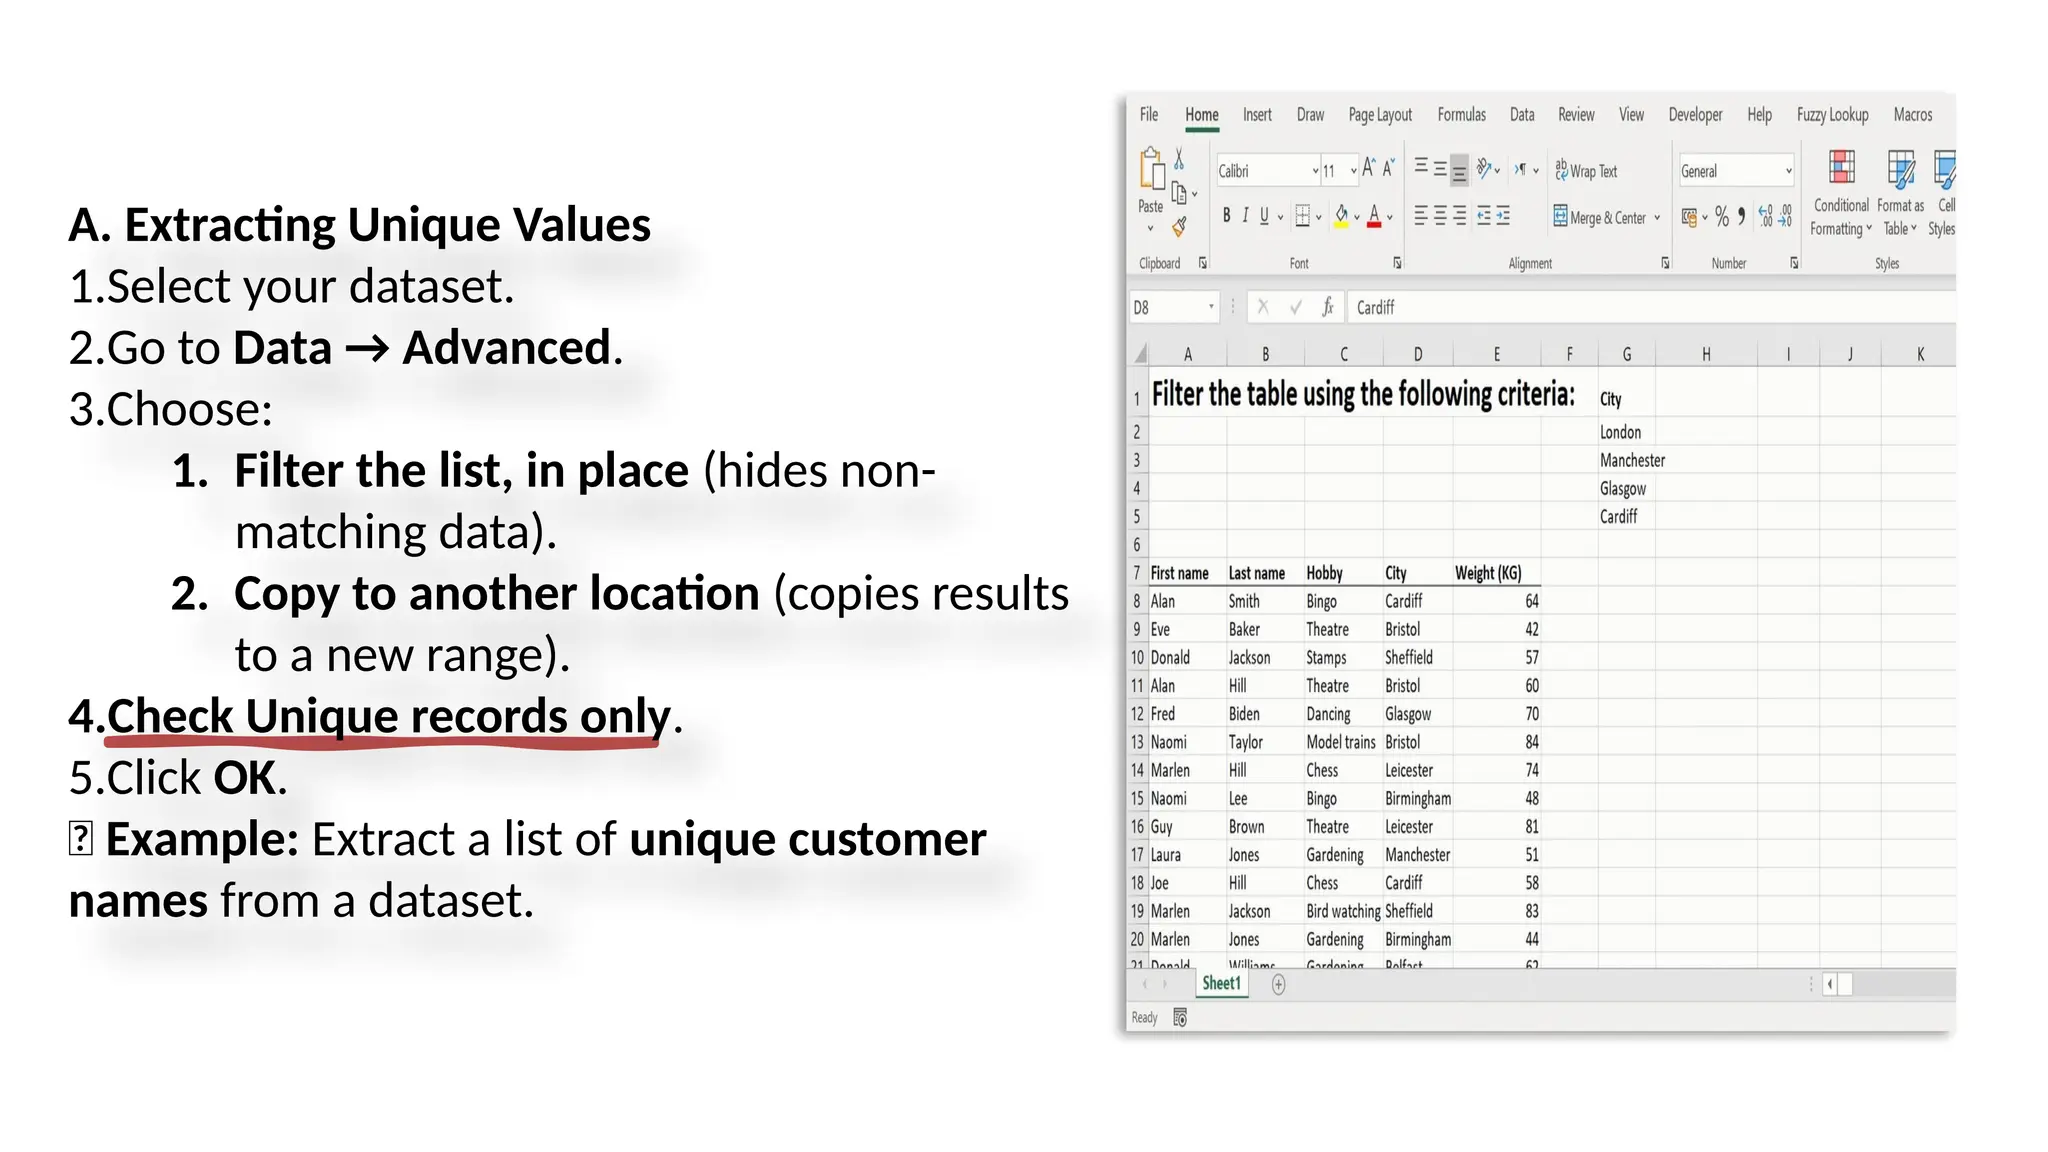Select cell with Manchester criteria
Screen dimensions: 2048x1152
point(1627,460)
